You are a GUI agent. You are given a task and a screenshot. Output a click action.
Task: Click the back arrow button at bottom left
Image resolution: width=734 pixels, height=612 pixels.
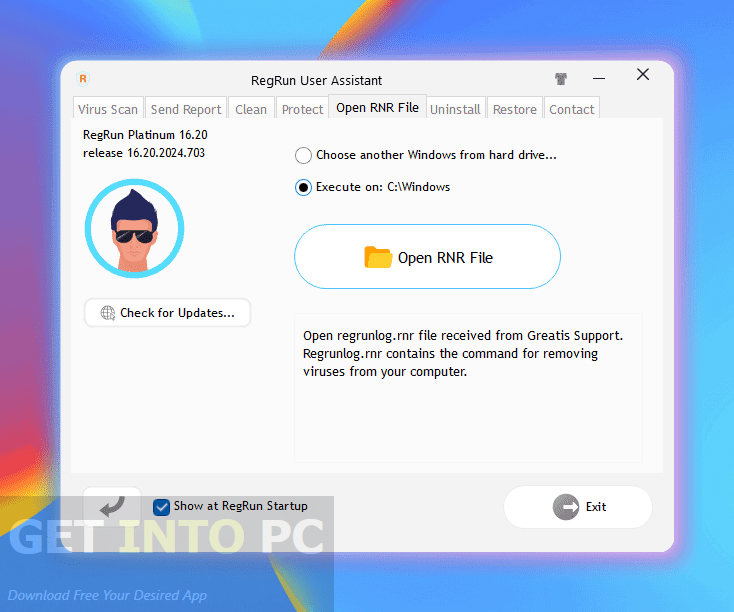point(112,505)
